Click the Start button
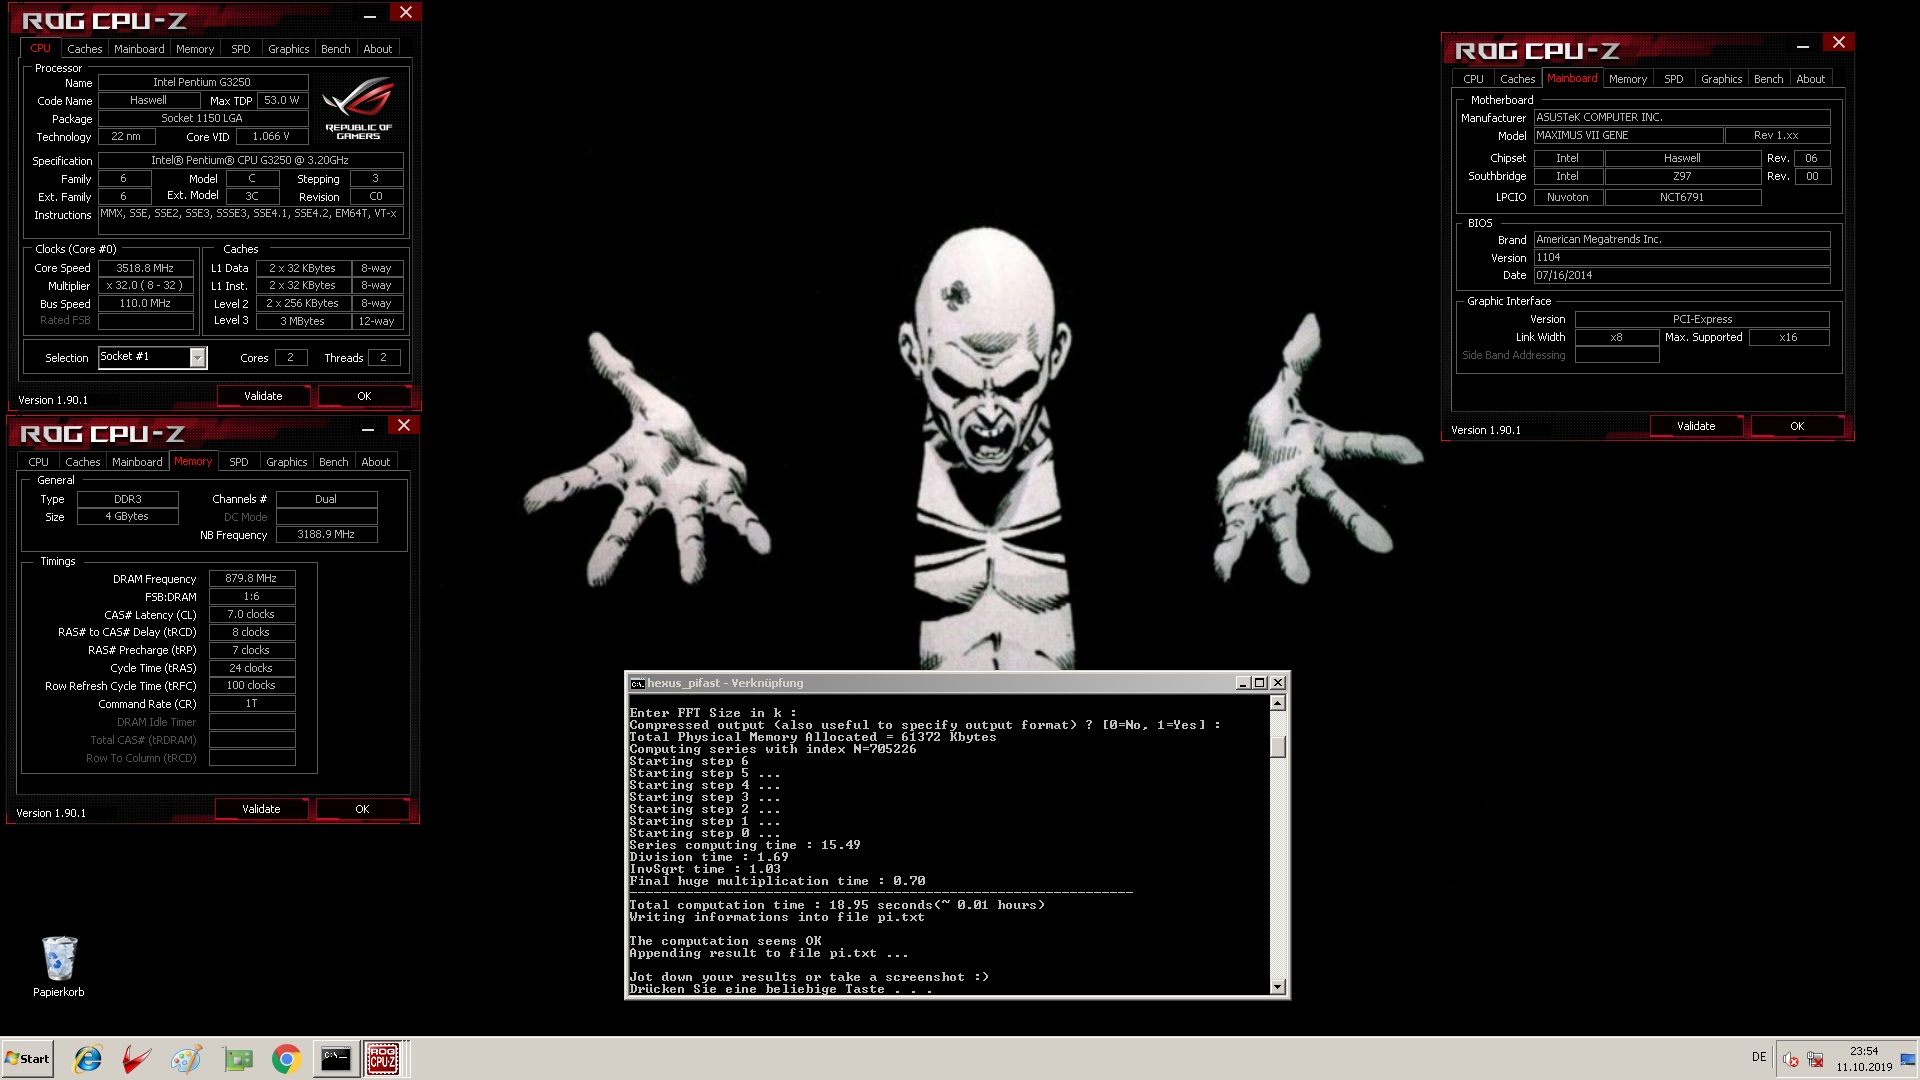 (x=27, y=1059)
